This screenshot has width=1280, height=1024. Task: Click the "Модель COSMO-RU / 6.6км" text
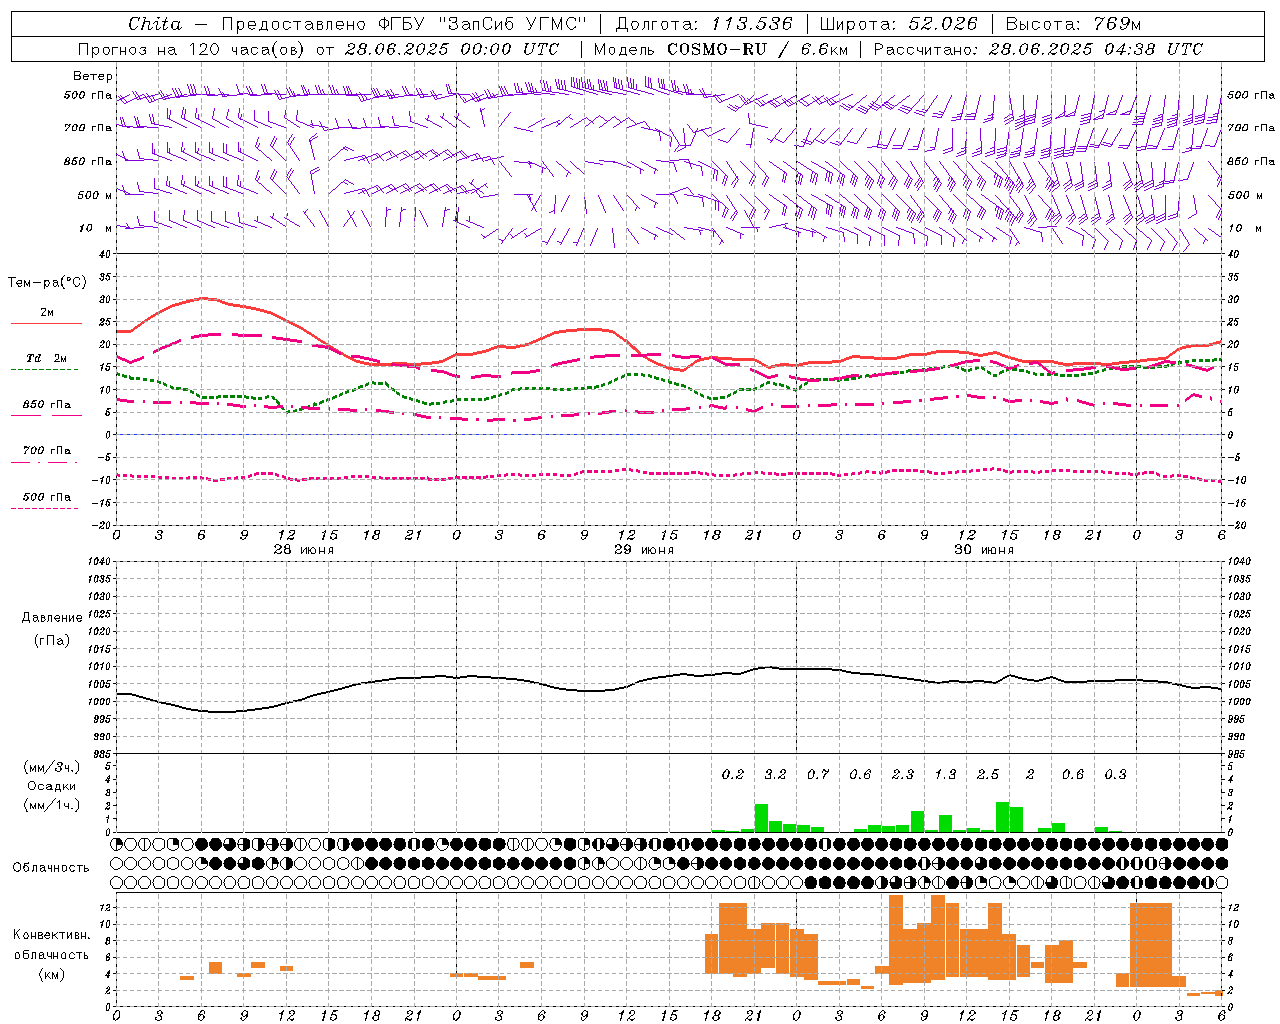[x=721, y=49]
